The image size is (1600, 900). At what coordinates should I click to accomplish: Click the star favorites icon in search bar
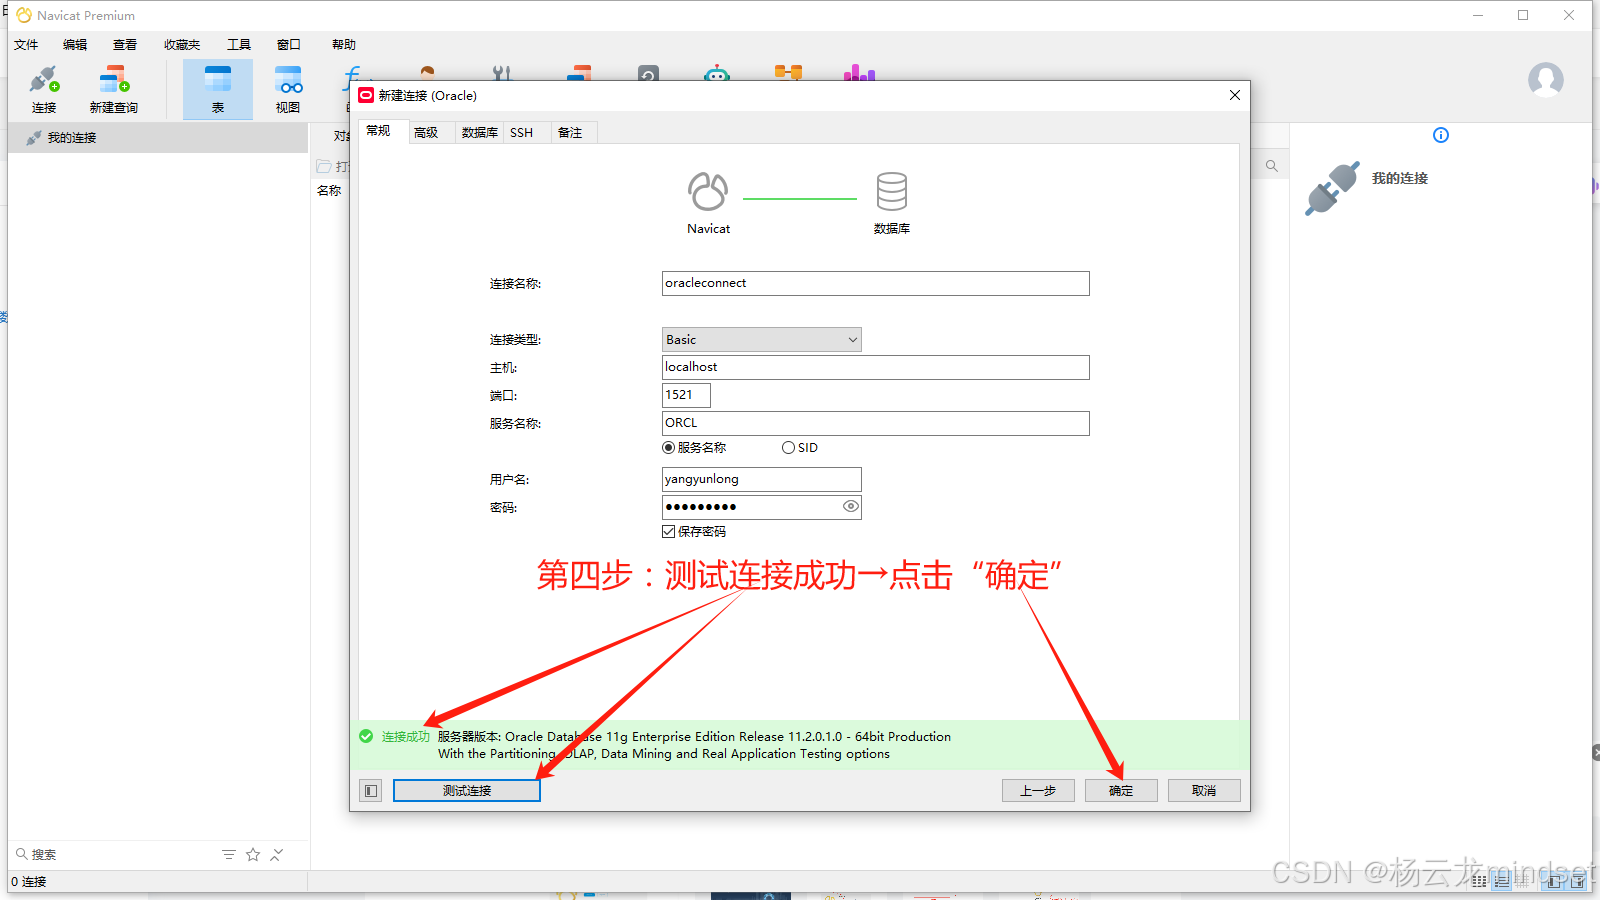(253, 854)
